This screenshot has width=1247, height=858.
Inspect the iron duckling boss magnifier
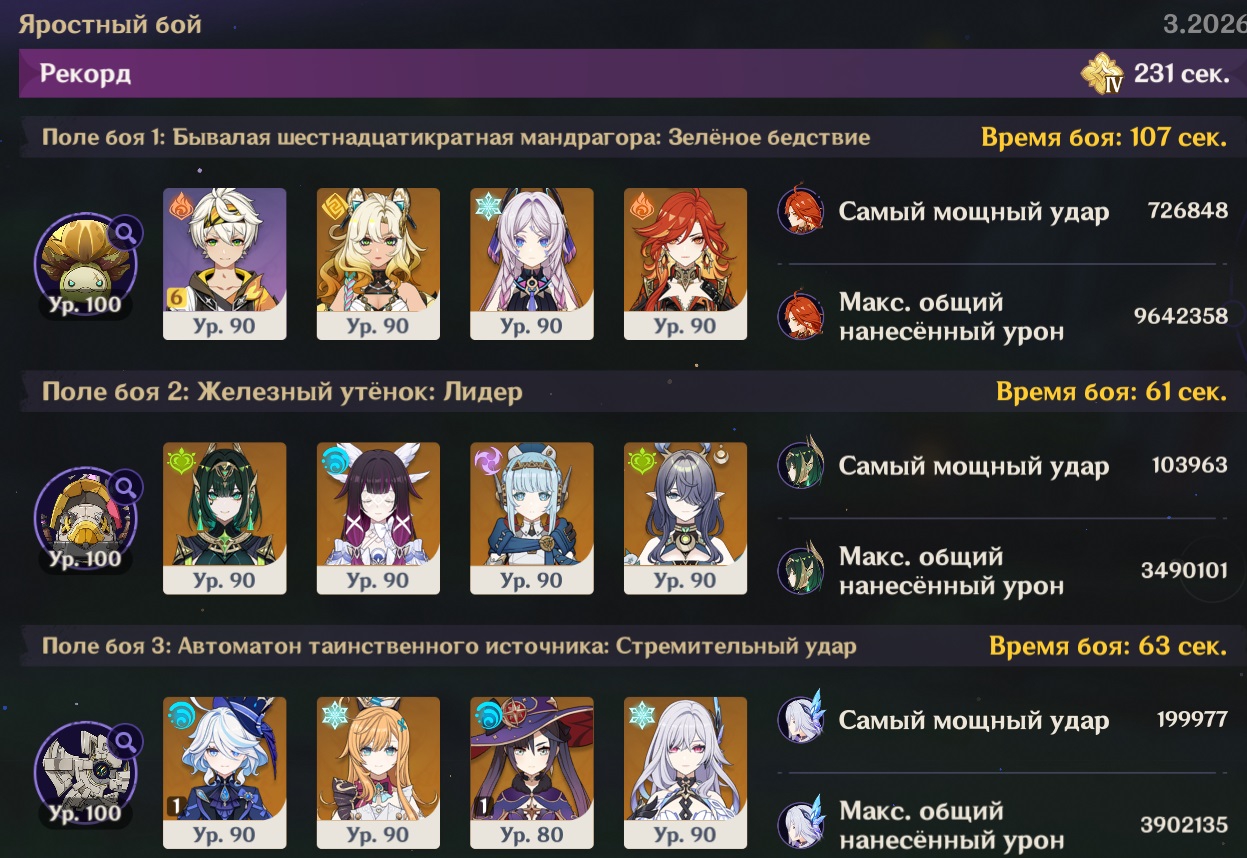coord(126,488)
